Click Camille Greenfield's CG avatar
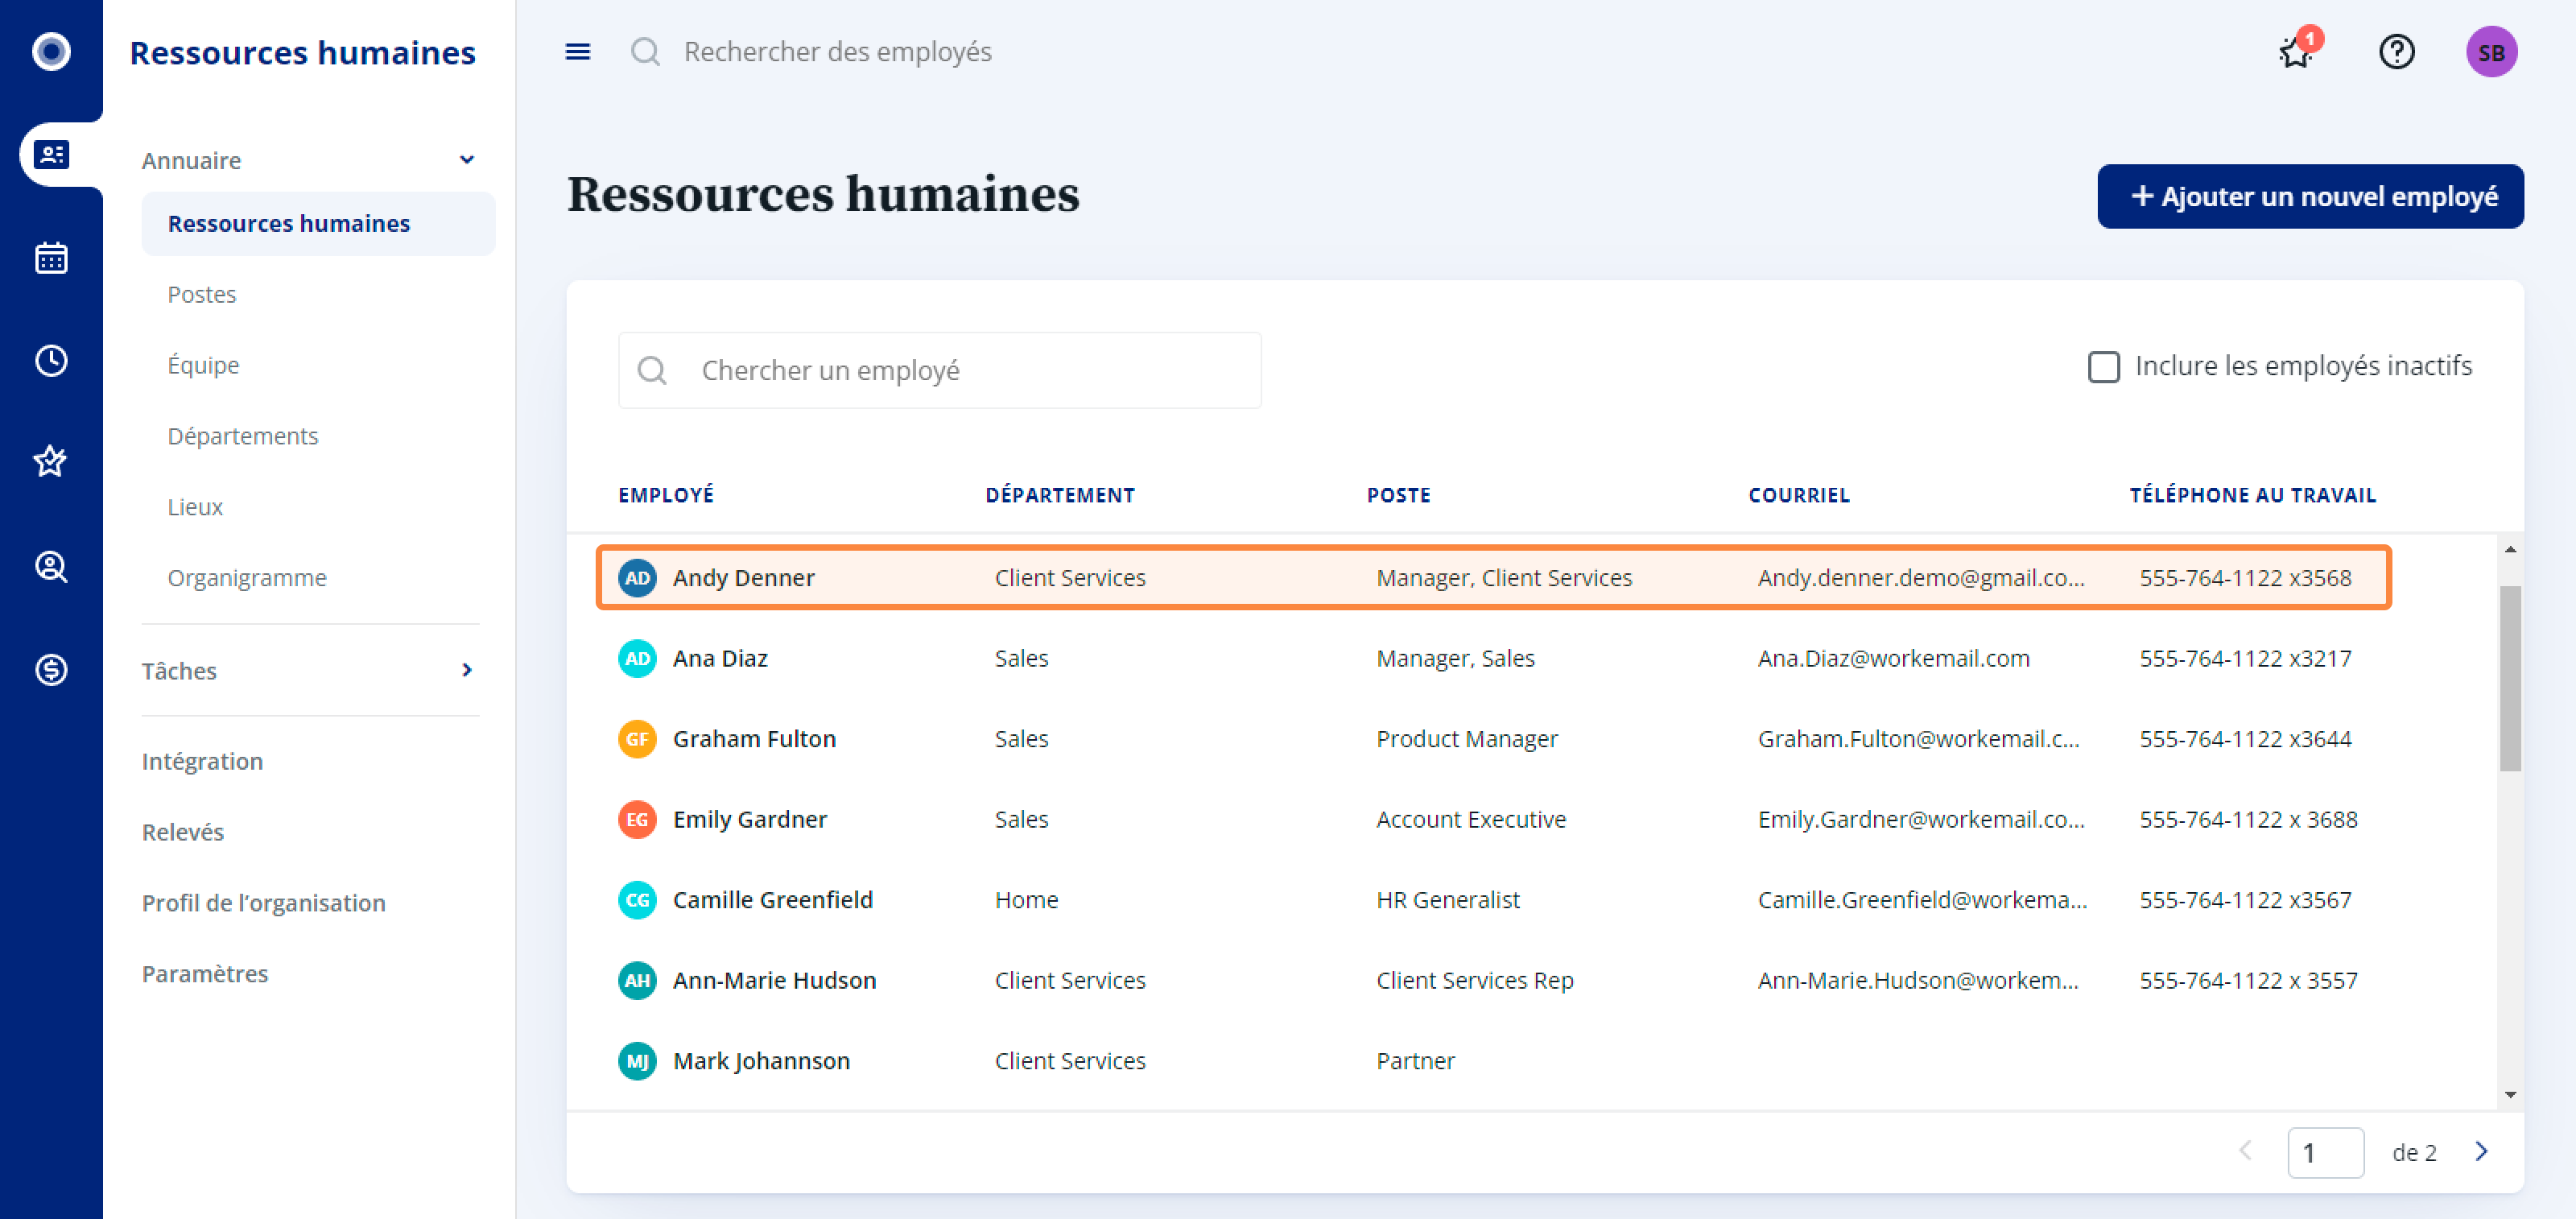The height and width of the screenshot is (1219, 2576). (x=637, y=900)
